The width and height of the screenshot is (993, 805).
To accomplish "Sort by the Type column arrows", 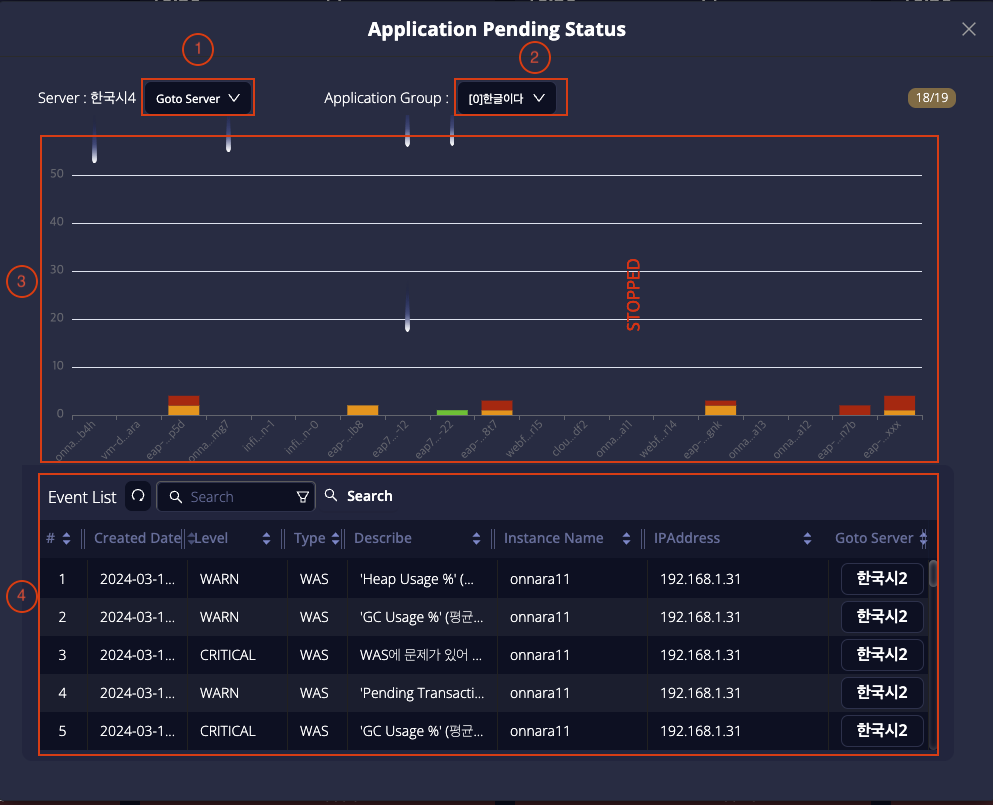I will point(334,539).
